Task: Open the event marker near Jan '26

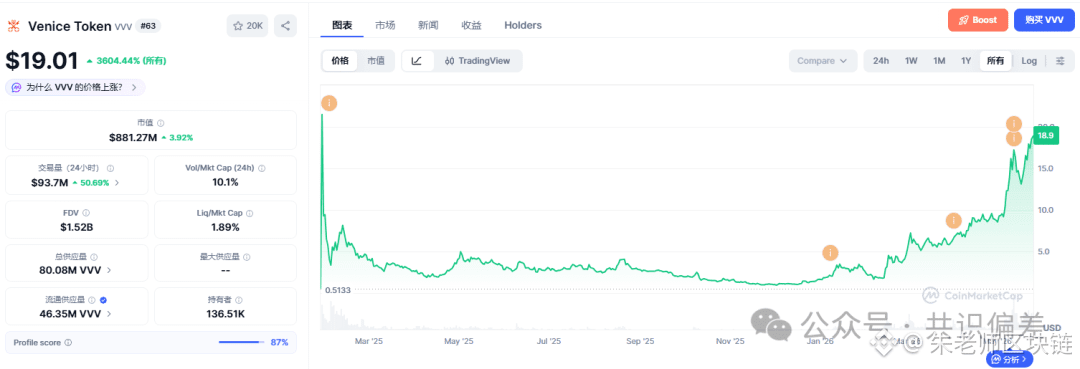Action: point(831,253)
